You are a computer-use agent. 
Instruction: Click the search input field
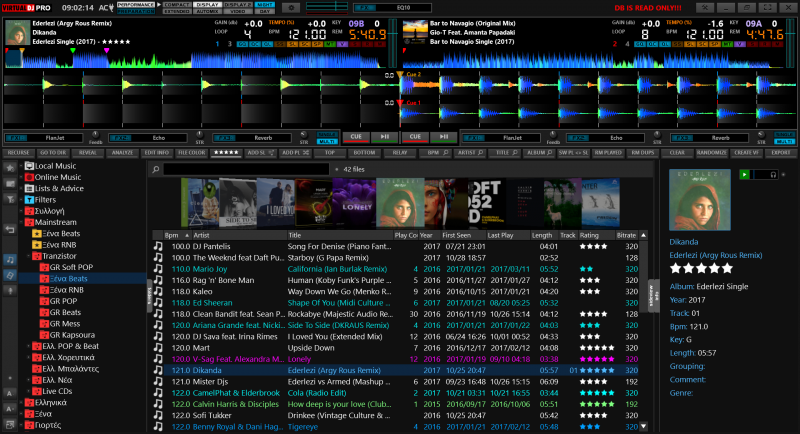(x=246, y=169)
